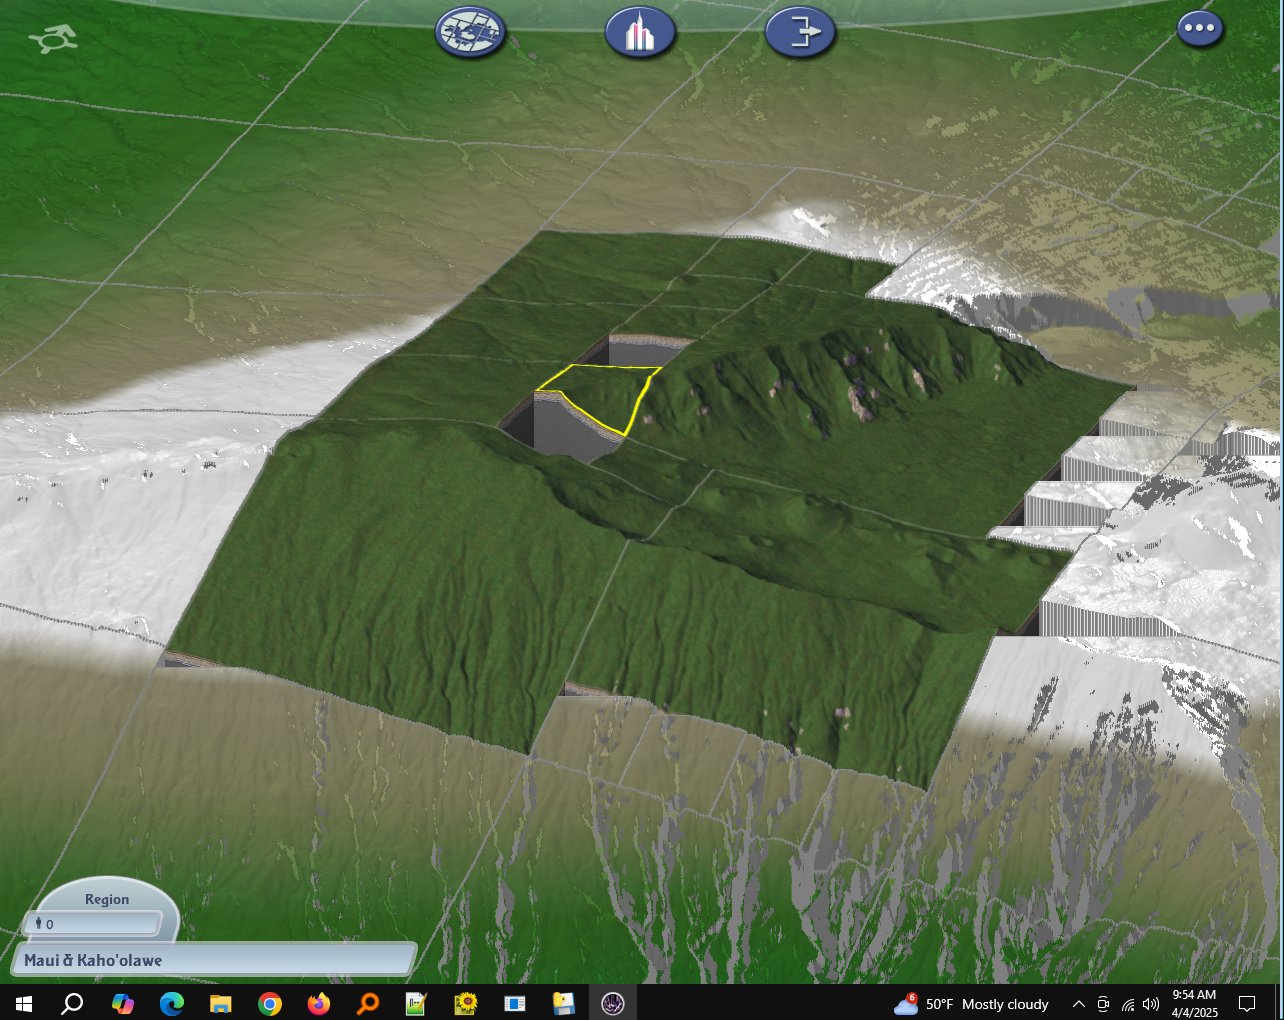Open Firefox from taskbar
Image resolution: width=1284 pixels, height=1020 pixels.
tap(319, 1003)
